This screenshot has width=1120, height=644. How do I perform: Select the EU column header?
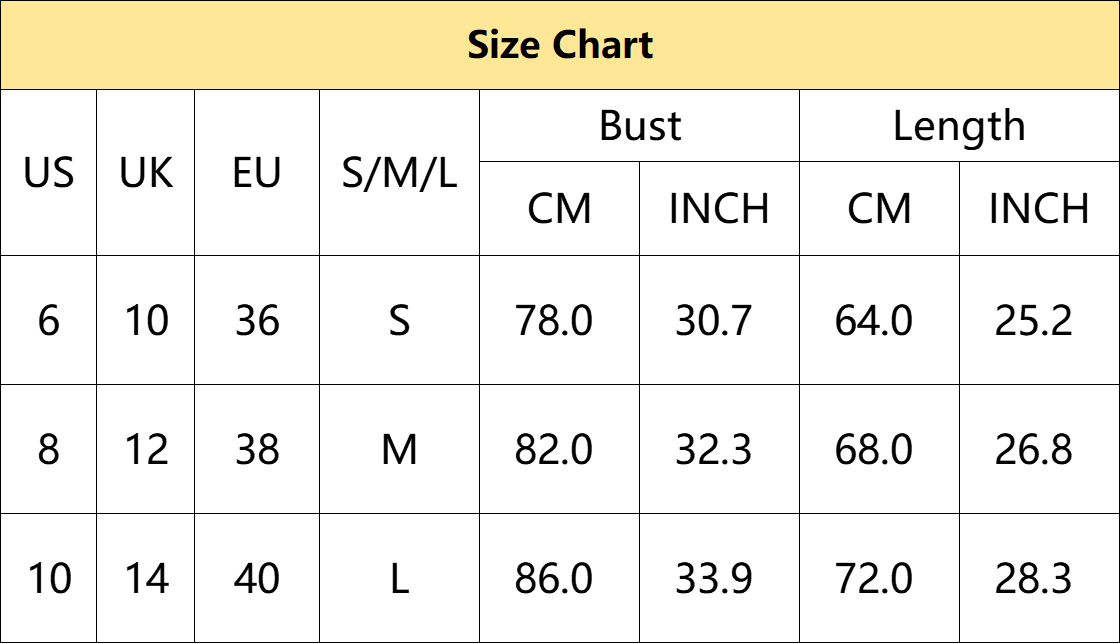click(x=257, y=173)
